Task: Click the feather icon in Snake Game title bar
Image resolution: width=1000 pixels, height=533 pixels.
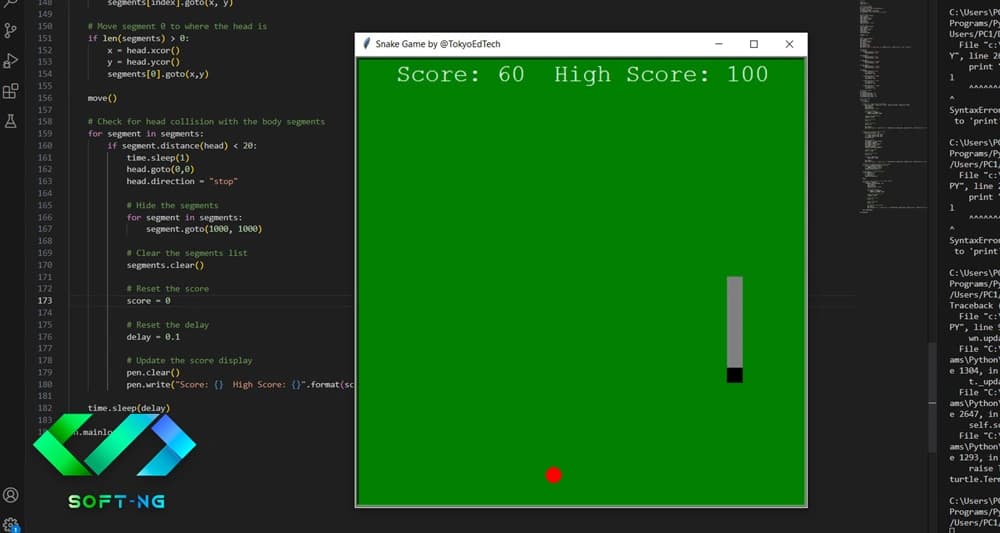Action: click(x=367, y=44)
